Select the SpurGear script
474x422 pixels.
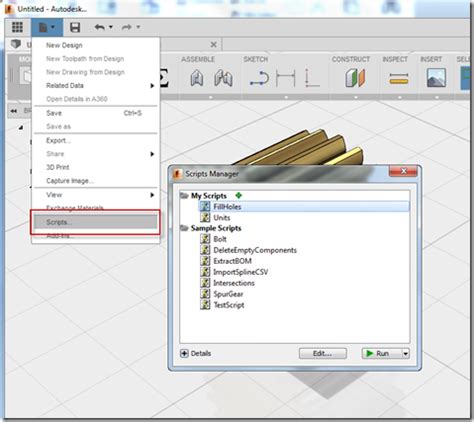coord(222,294)
